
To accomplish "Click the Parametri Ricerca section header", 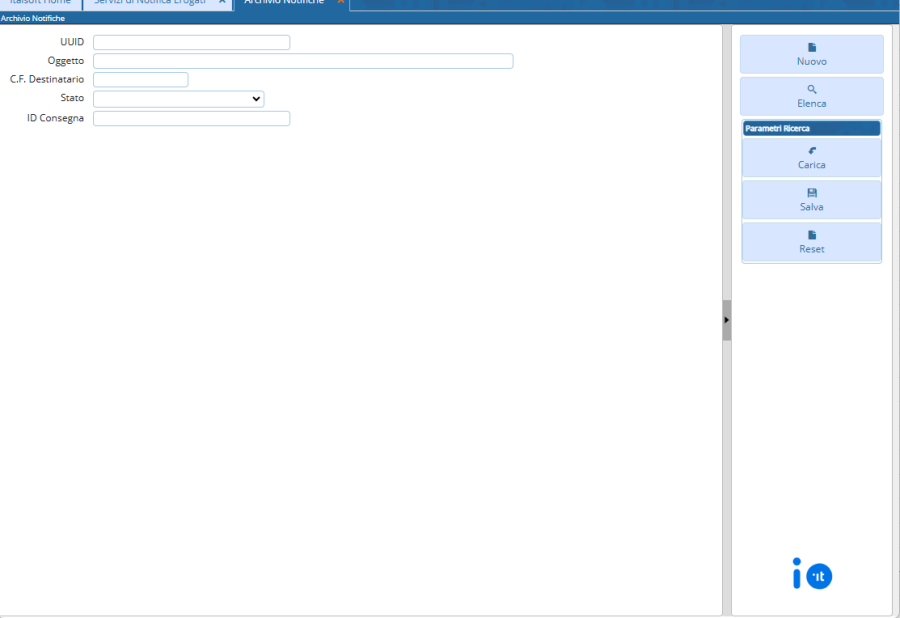I will (x=811, y=129).
